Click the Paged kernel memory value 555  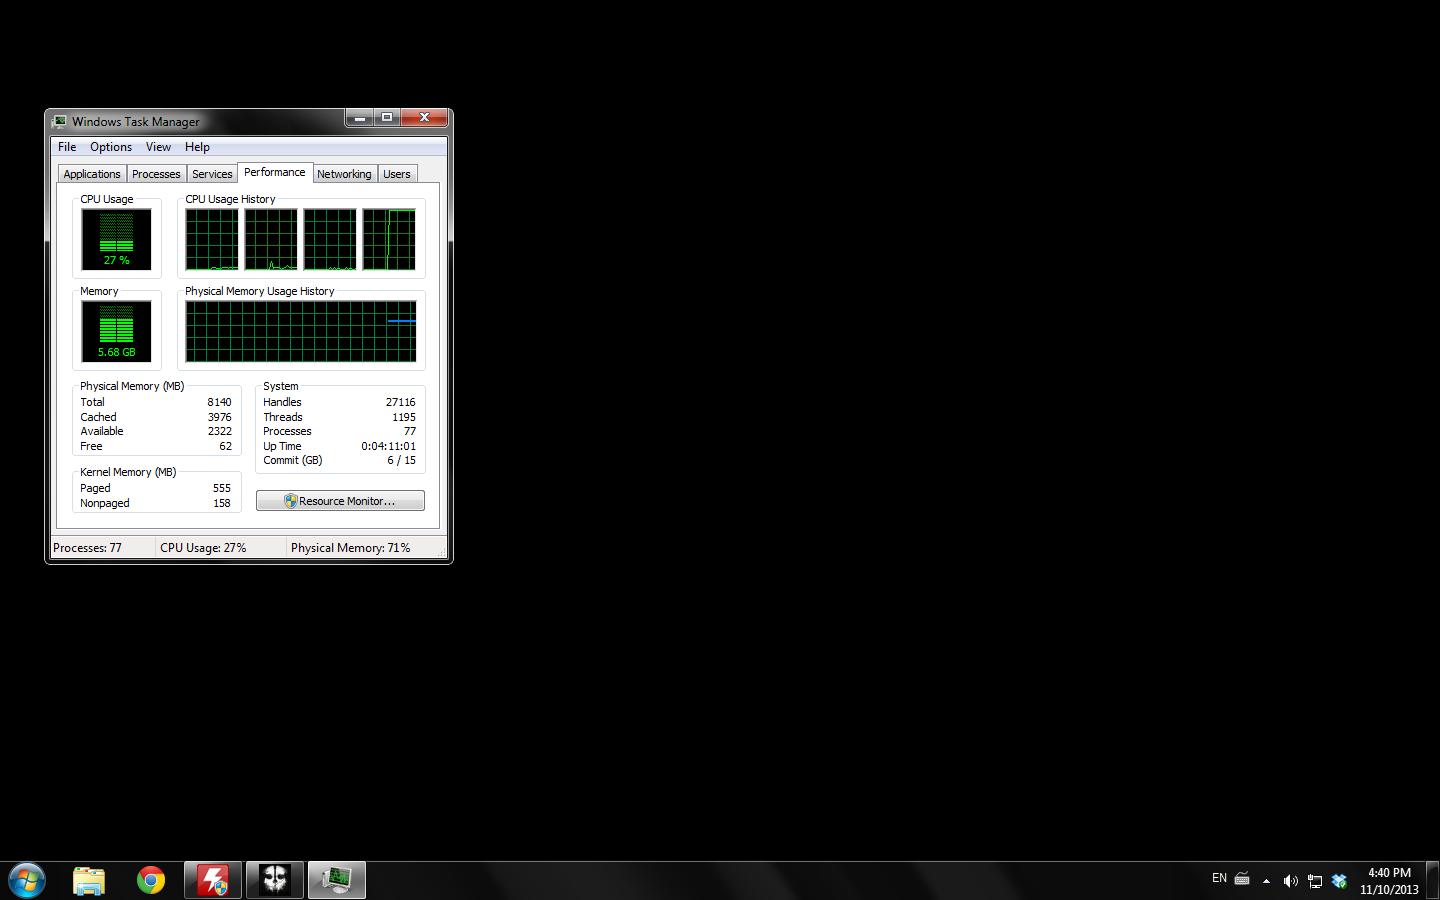click(x=222, y=488)
